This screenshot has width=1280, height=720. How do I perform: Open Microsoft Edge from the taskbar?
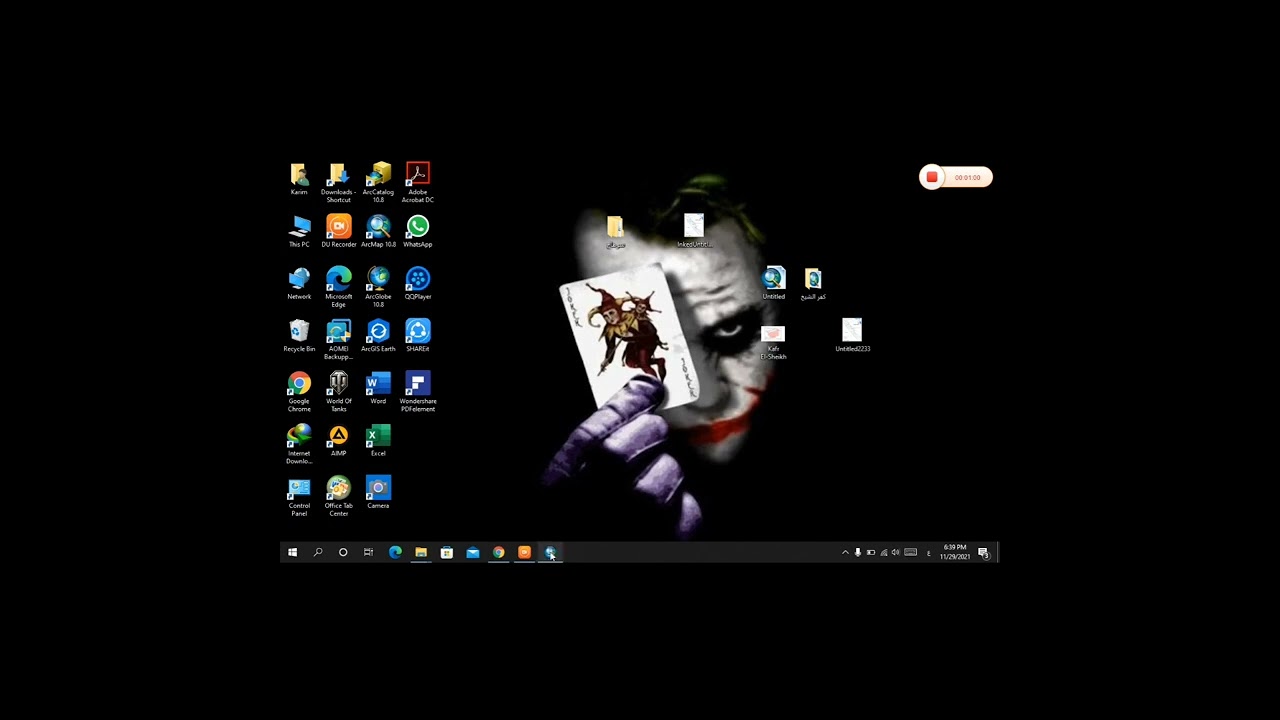pos(395,552)
